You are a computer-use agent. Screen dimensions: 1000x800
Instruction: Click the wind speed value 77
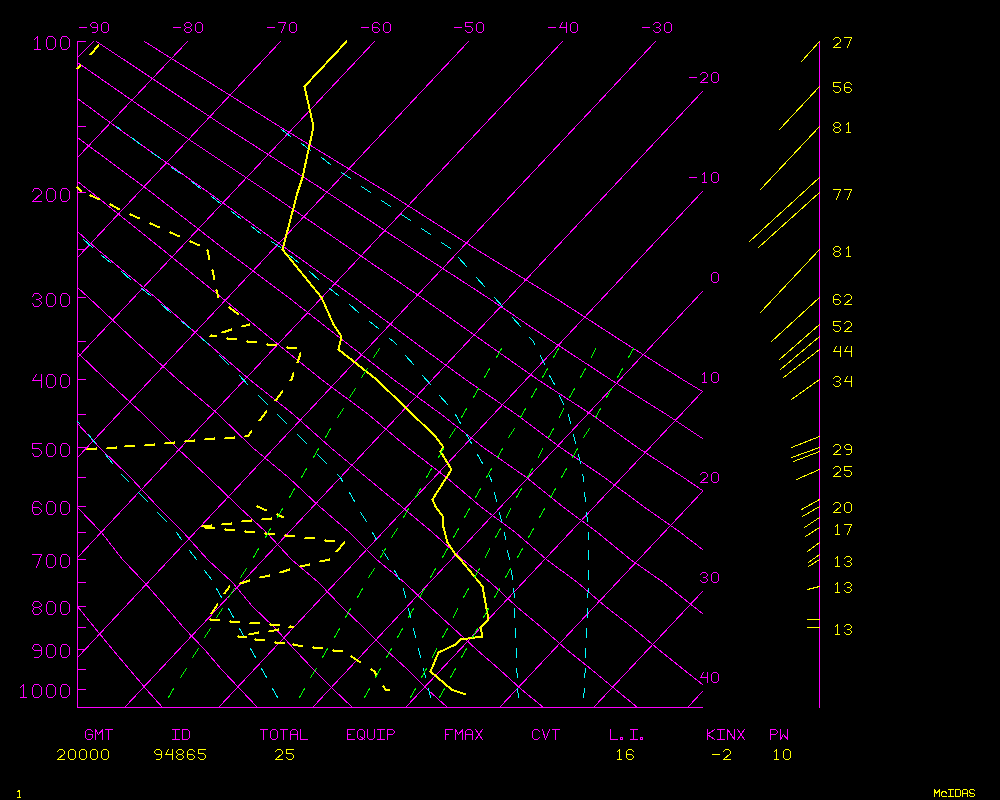842,195
